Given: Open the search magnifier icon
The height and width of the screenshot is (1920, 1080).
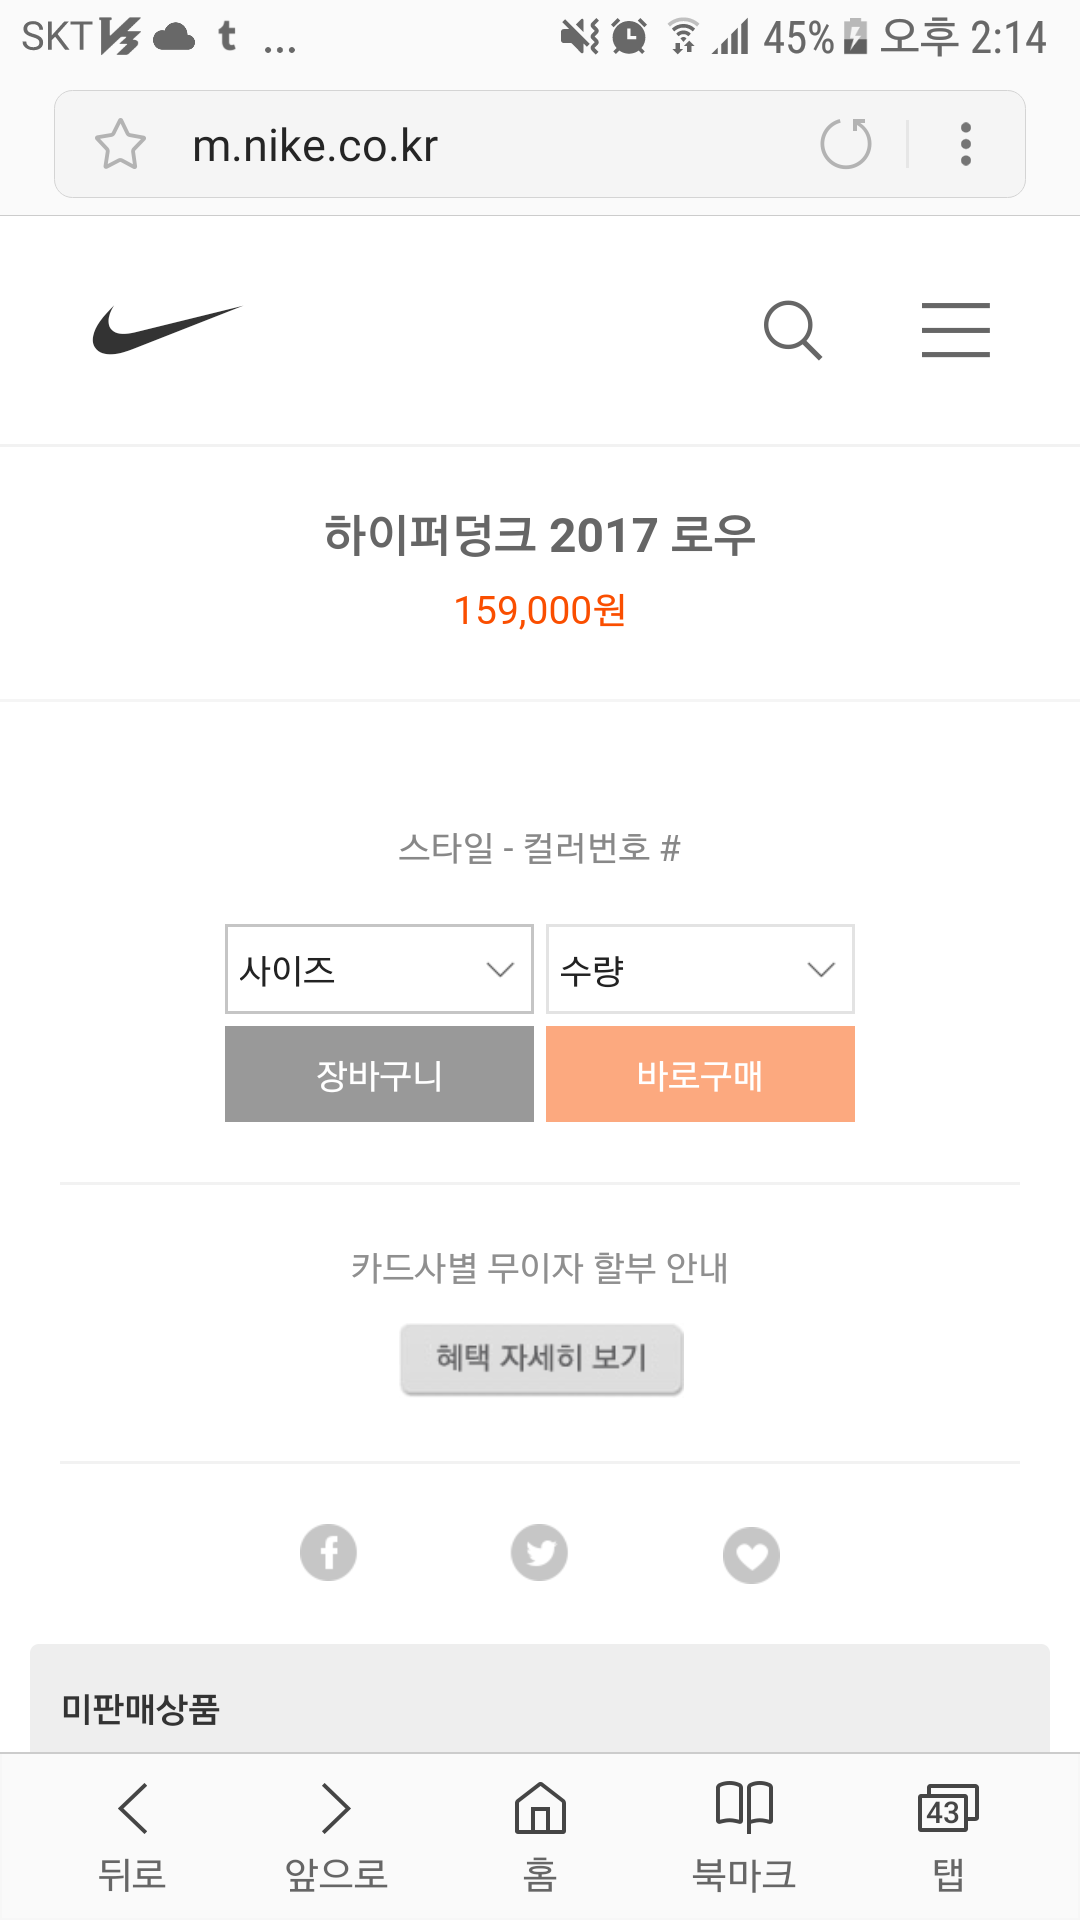Looking at the screenshot, I should pyautogui.click(x=792, y=330).
